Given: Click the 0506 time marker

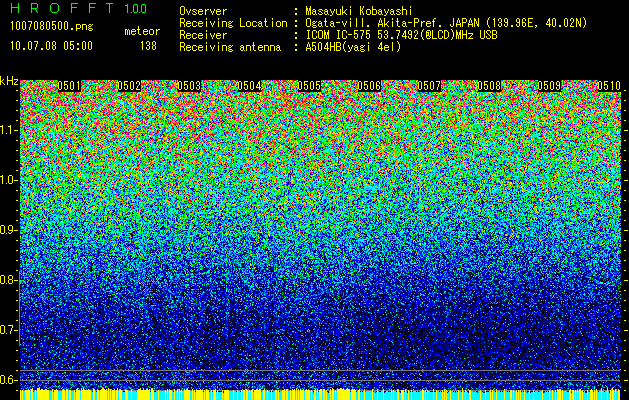Looking at the screenshot, I should [369, 86].
